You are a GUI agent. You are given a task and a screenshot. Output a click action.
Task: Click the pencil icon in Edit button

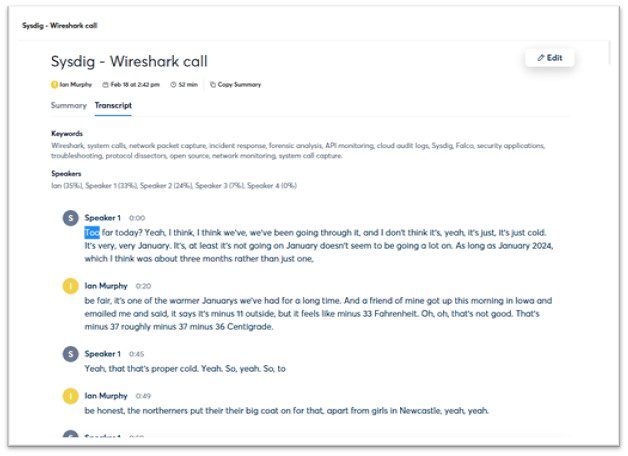point(541,58)
